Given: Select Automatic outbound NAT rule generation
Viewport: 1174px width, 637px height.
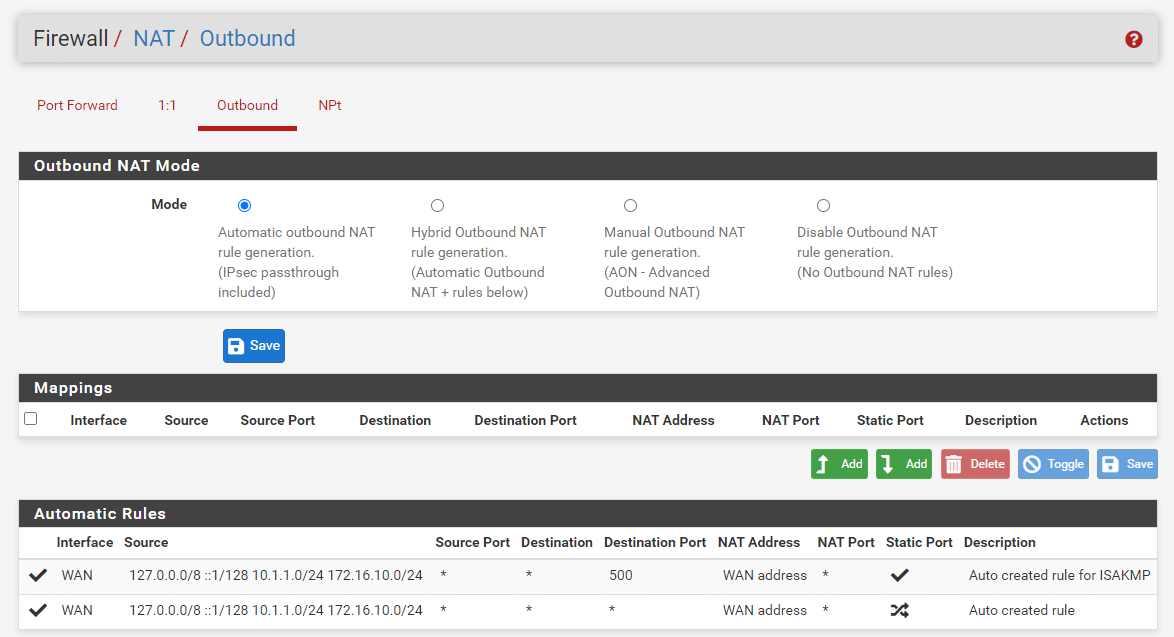Looking at the screenshot, I should pos(244,205).
